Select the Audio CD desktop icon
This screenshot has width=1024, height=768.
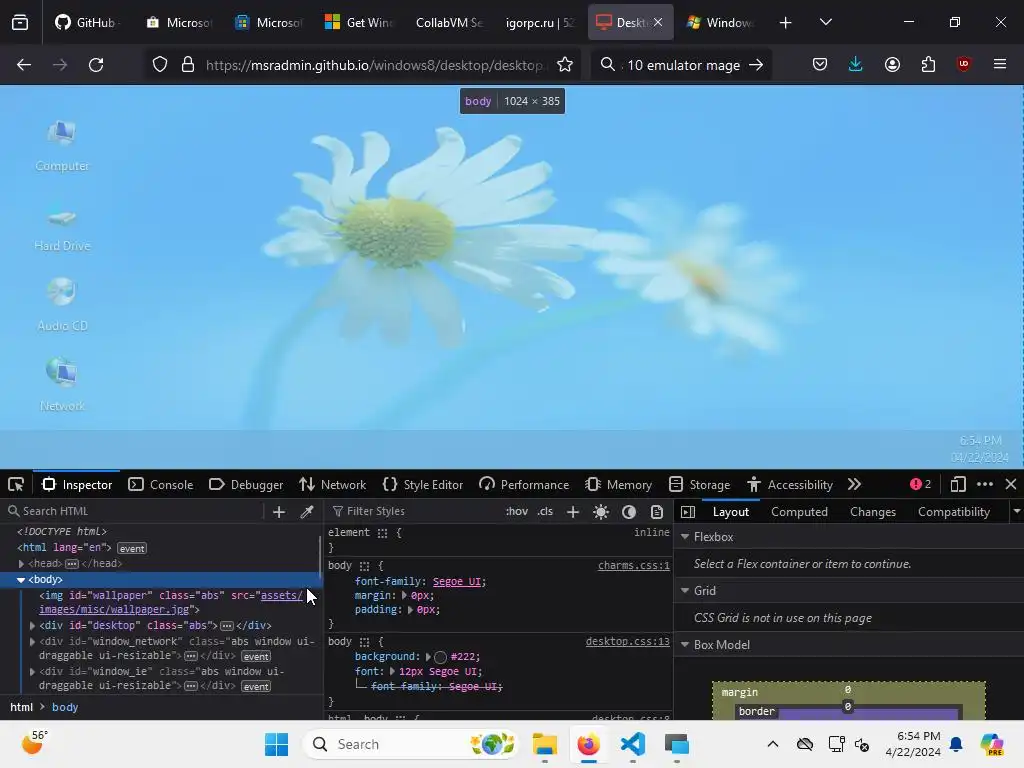coord(62,304)
